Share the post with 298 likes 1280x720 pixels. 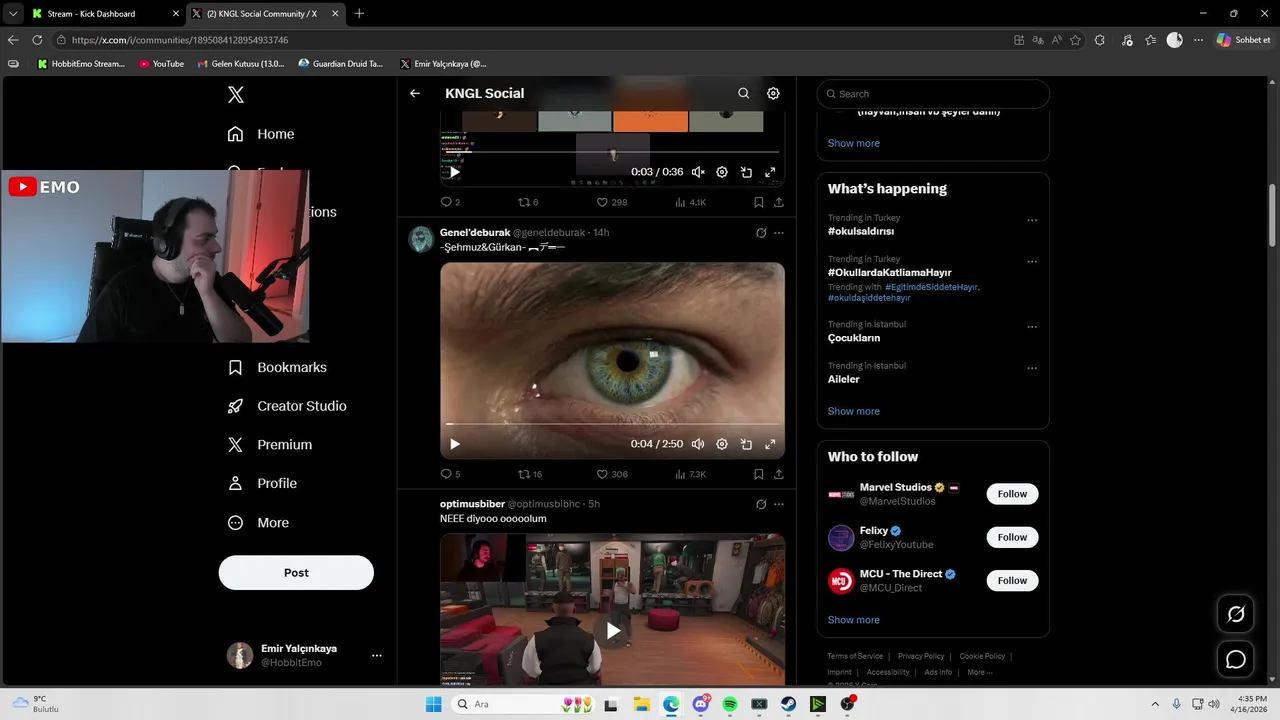point(779,202)
